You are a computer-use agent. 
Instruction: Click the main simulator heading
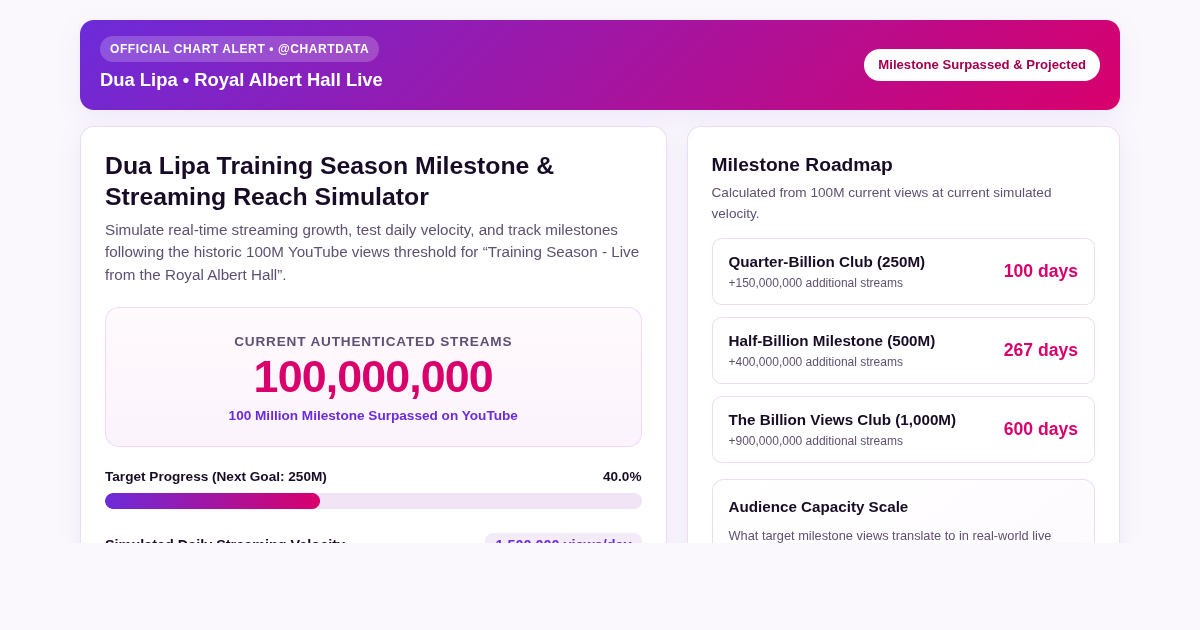click(x=329, y=181)
